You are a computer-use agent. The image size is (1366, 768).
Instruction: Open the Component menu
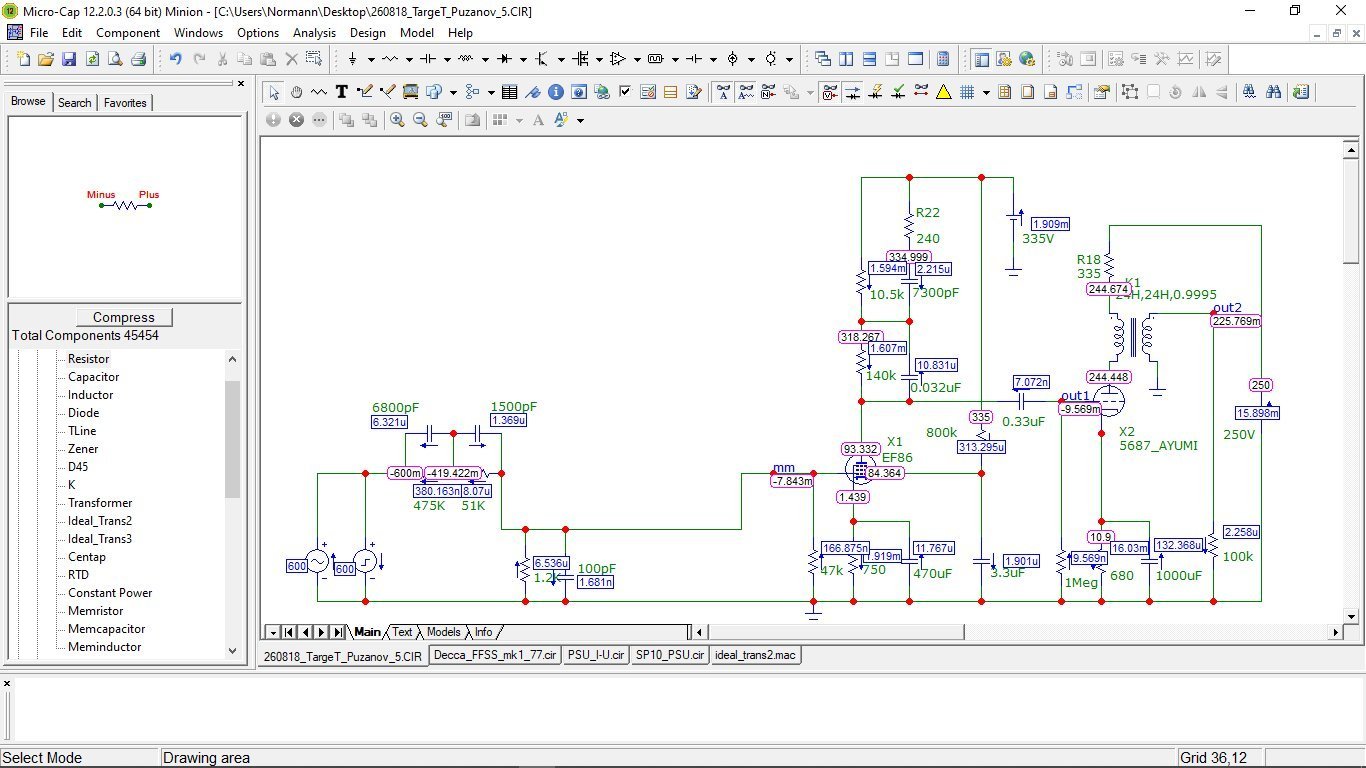(x=128, y=33)
